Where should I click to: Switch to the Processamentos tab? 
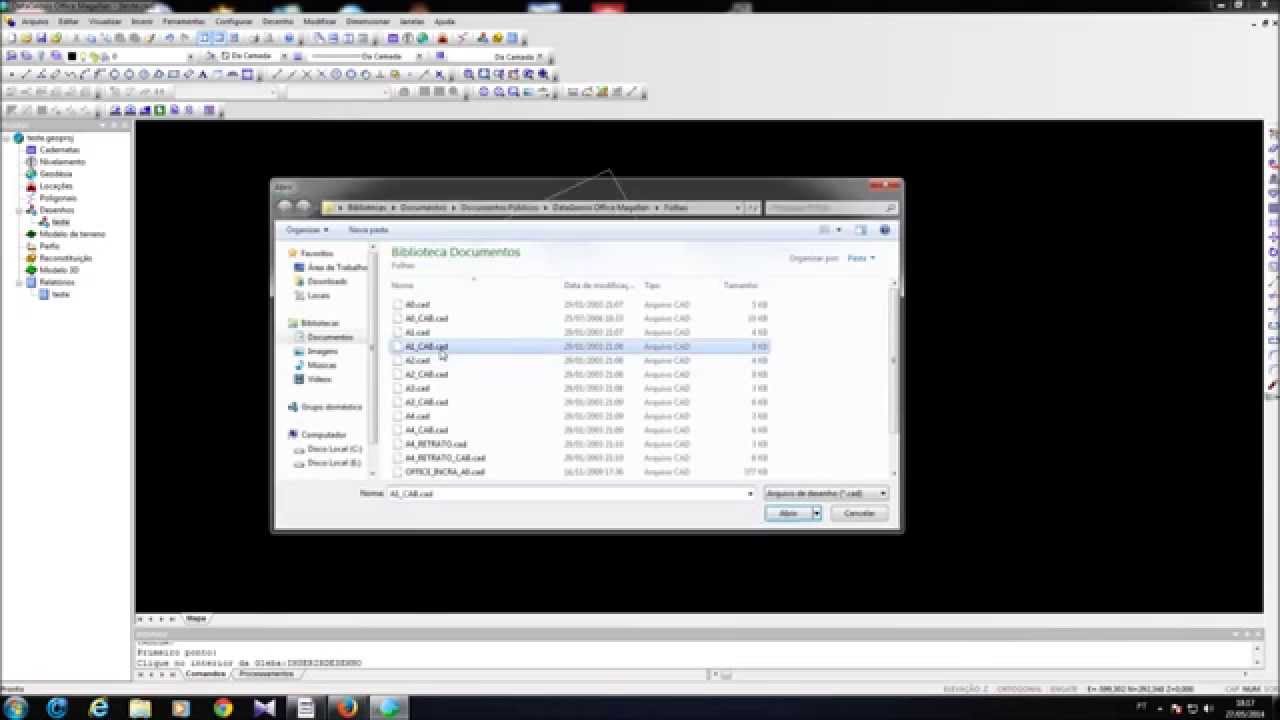point(266,674)
